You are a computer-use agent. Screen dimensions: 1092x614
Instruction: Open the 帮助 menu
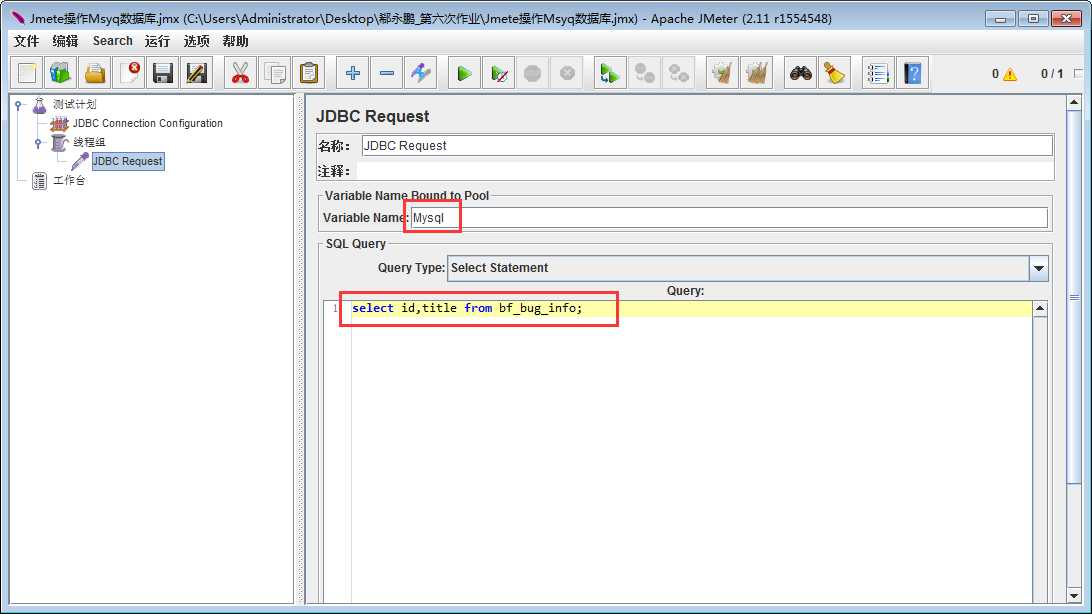pyautogui.click(x=235, y=41)
